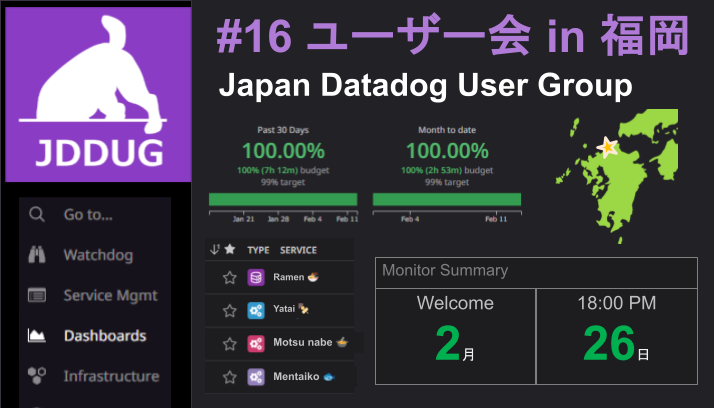
Task: Click the Past 30 Days green budget bar
Action: click(x=282, y=199)
